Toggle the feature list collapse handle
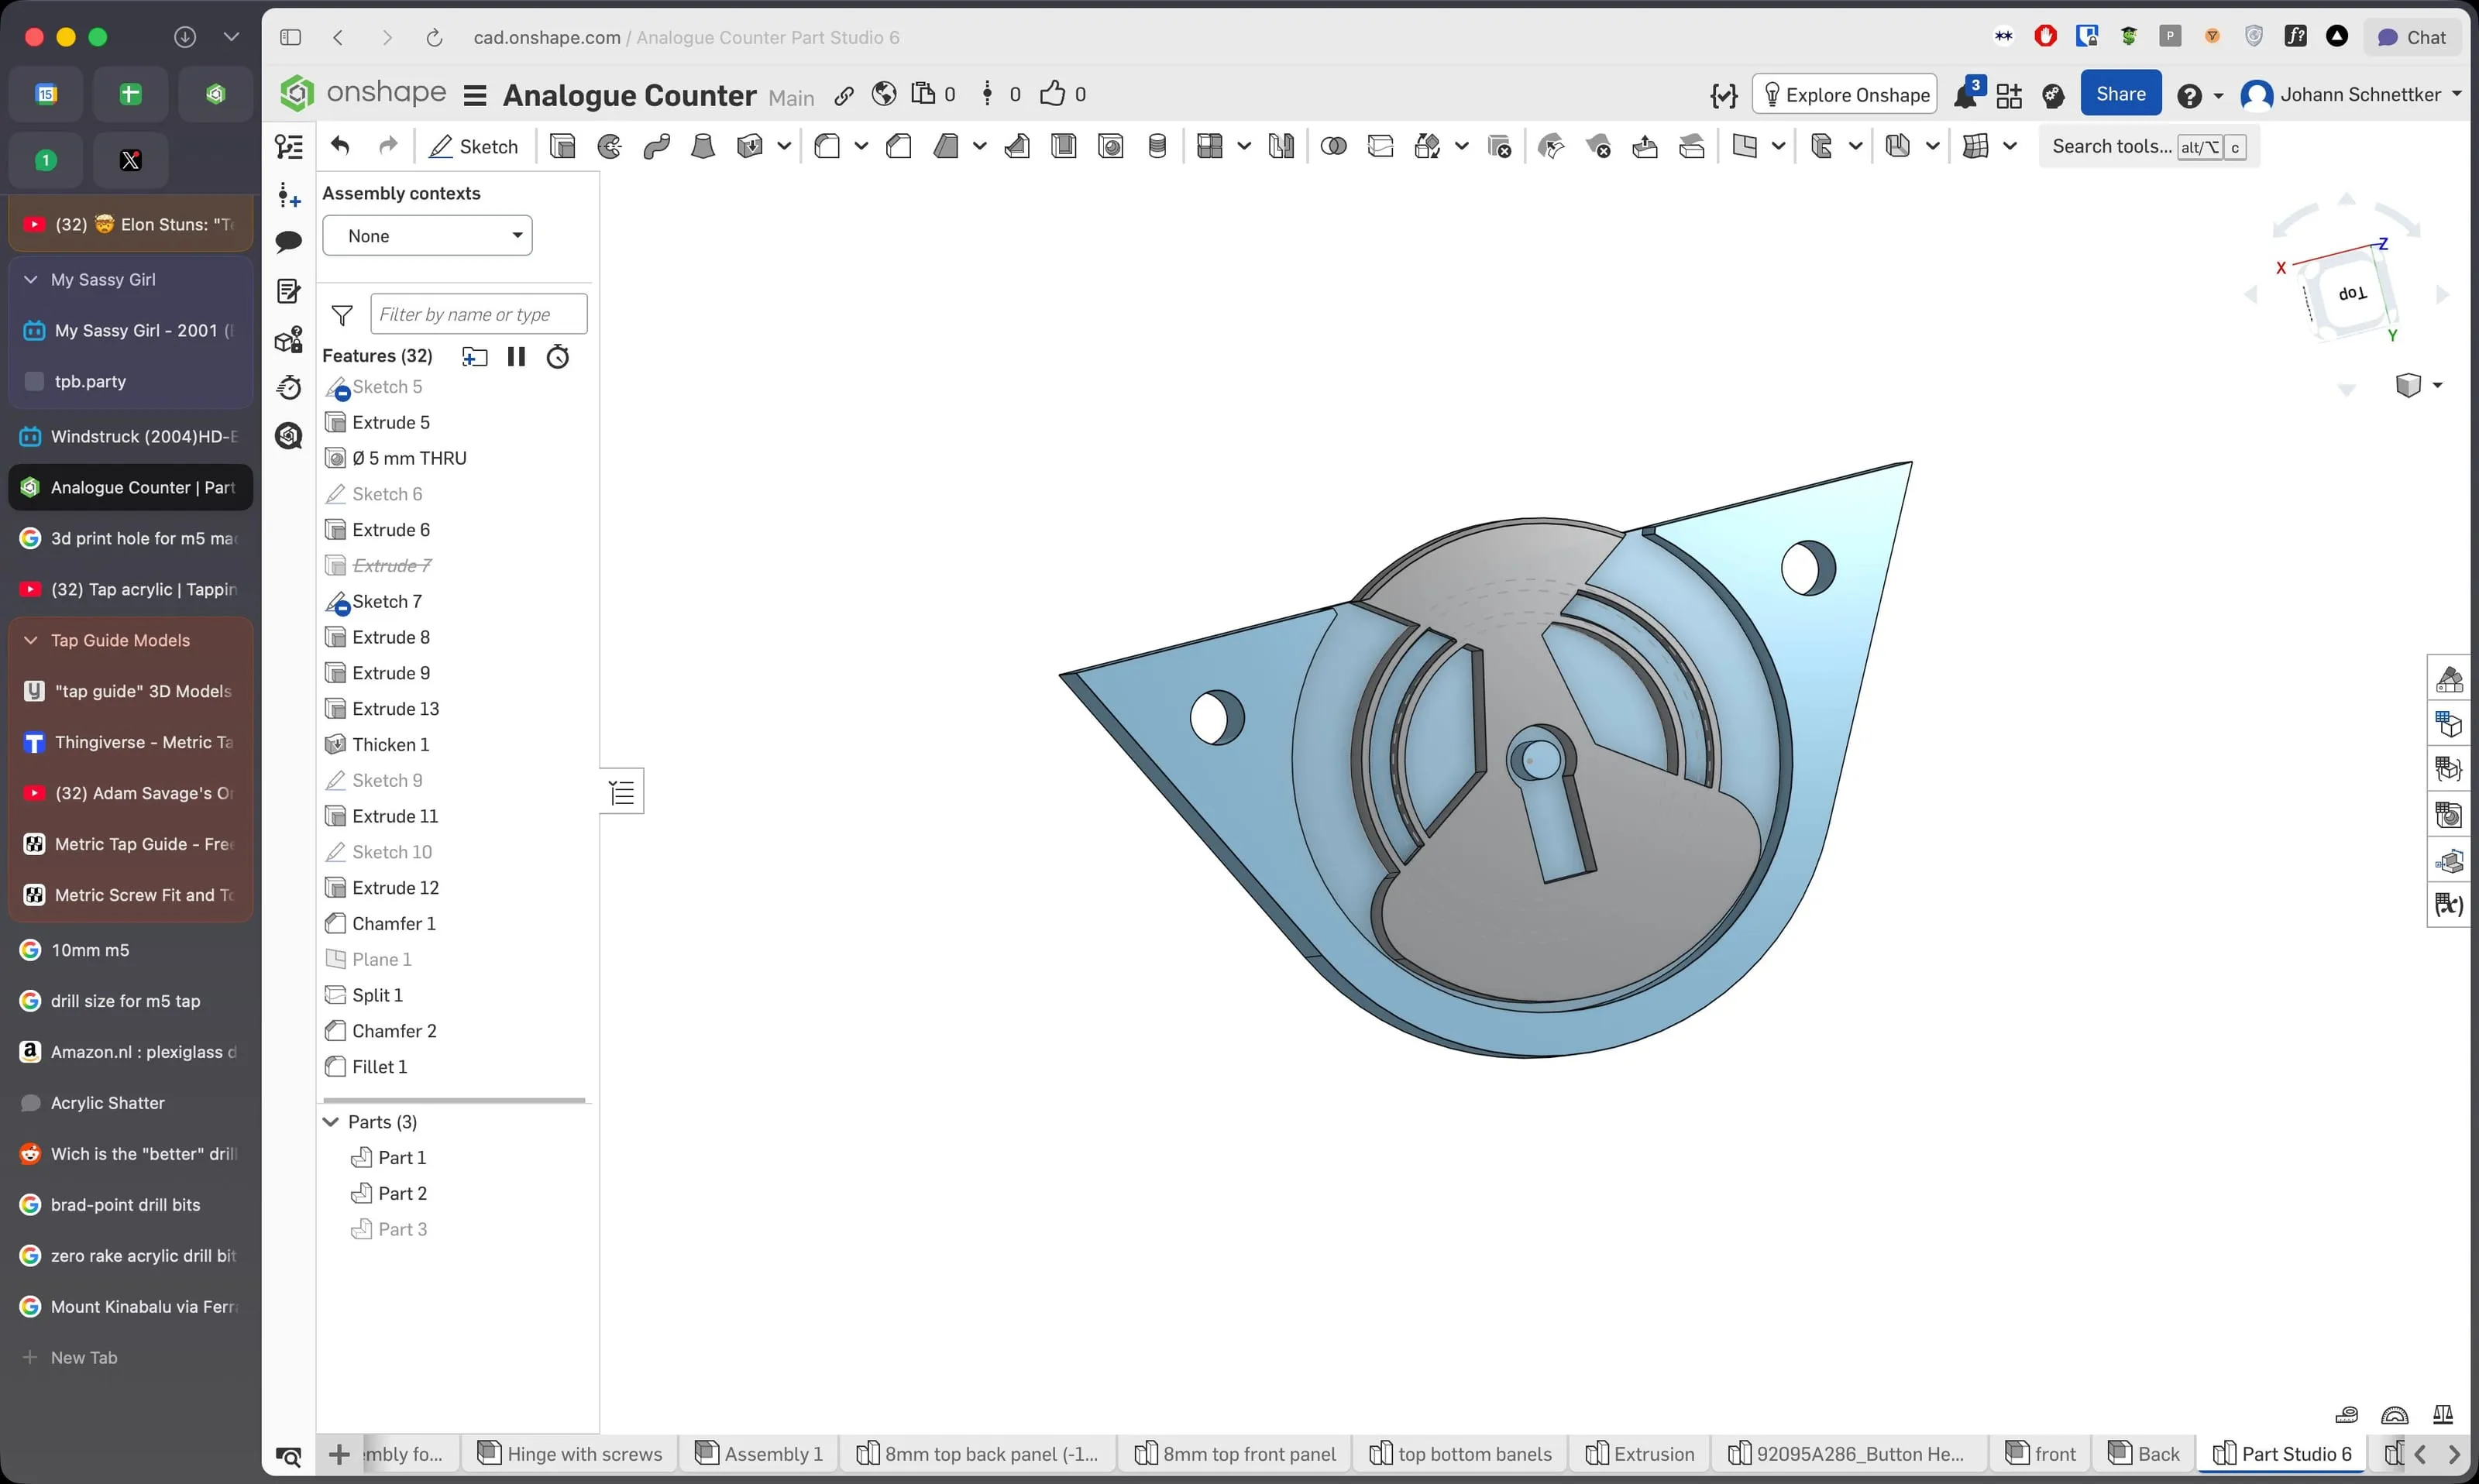2479x1484 pixels. point(622,793)
